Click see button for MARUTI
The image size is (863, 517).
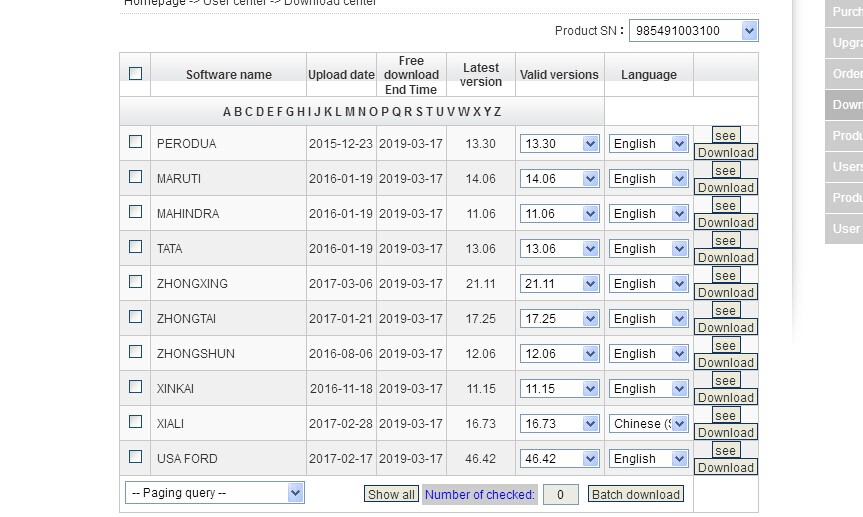pyautogui.click(x=725, y=171)
